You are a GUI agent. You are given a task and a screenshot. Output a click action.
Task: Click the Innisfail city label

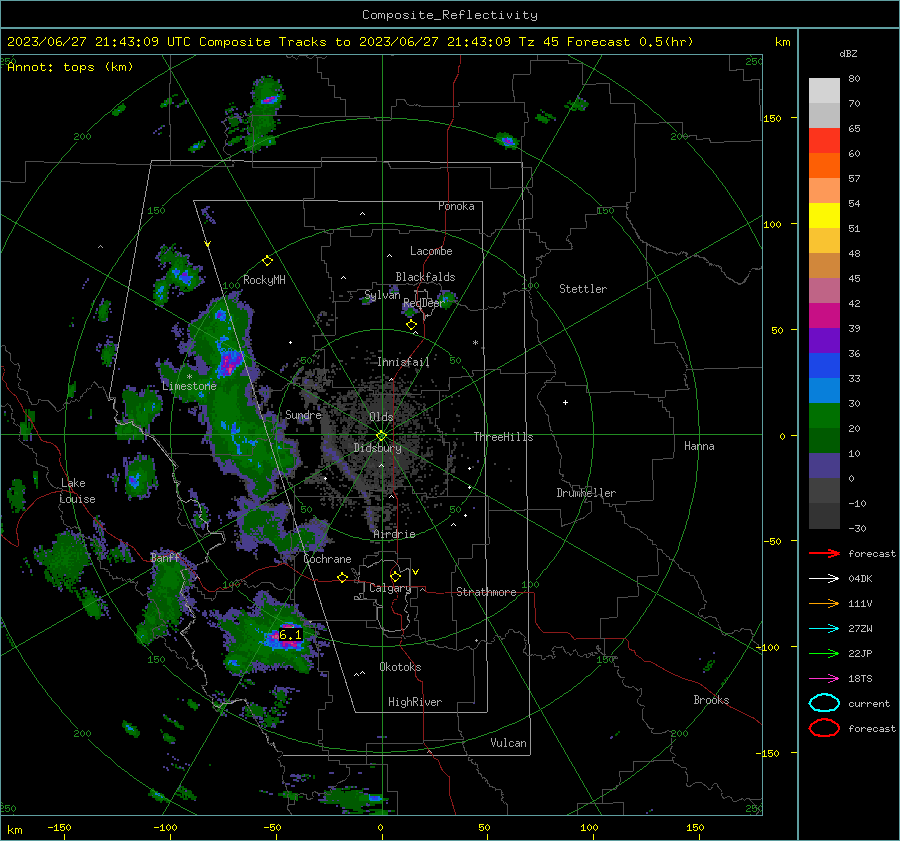pos(403,362)
